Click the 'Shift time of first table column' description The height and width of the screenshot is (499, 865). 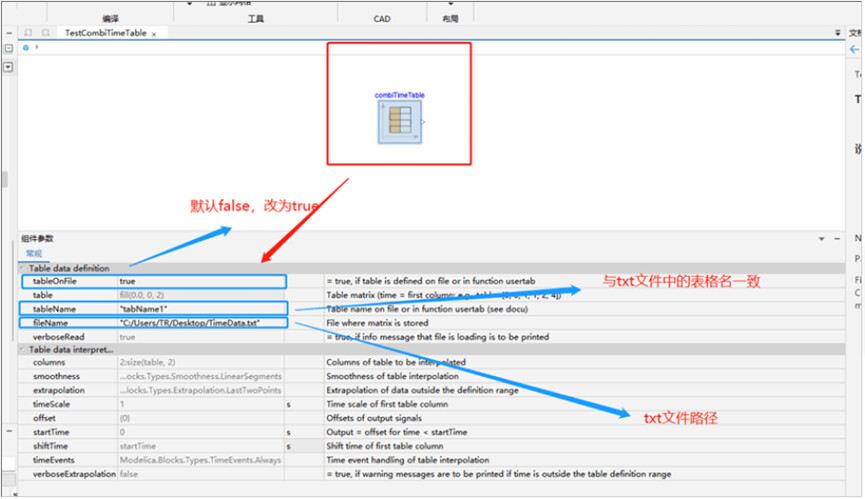pos(385,446)
